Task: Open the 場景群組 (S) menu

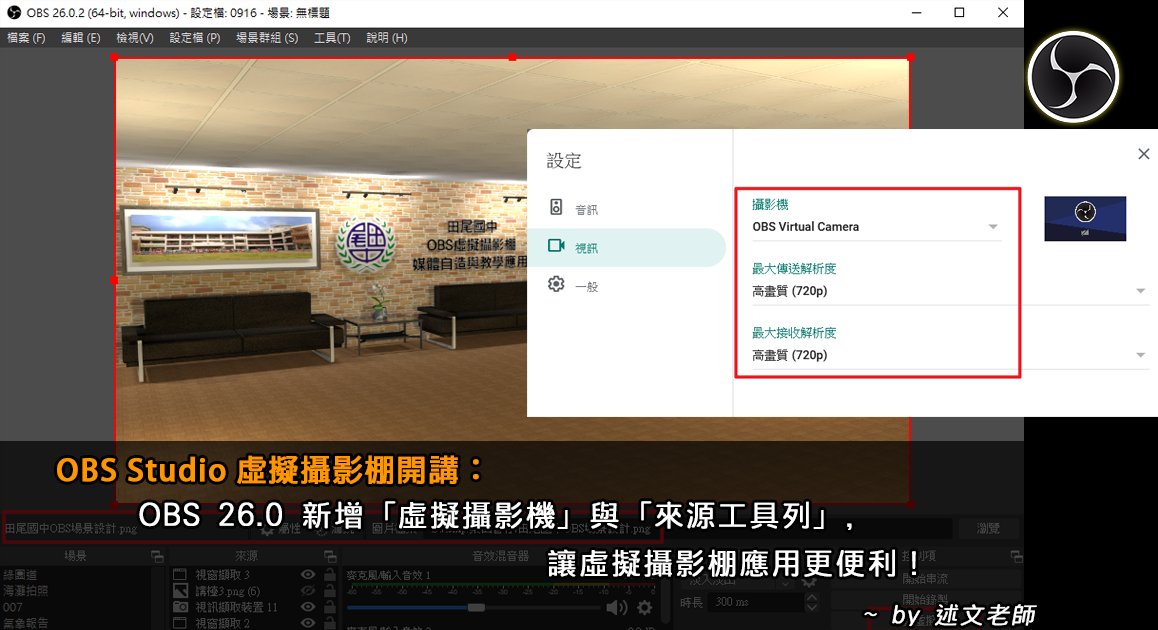Action: [x=267, y=38]
